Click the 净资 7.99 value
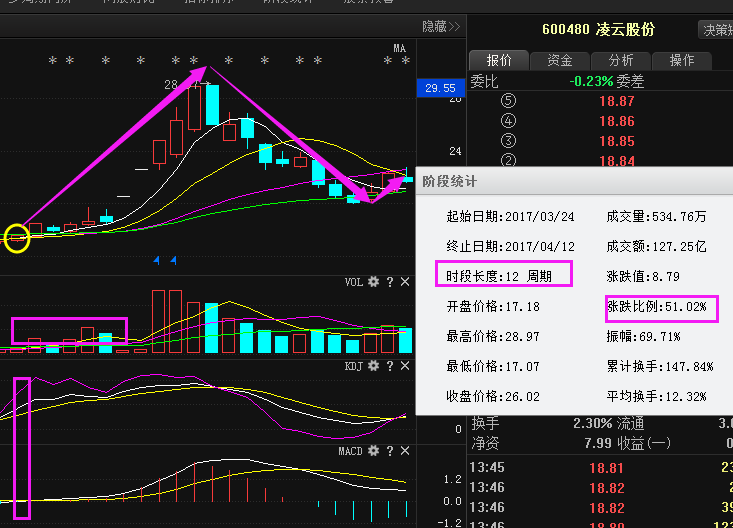The width and height of the screenshot is (733, 528). click(598, 443)
